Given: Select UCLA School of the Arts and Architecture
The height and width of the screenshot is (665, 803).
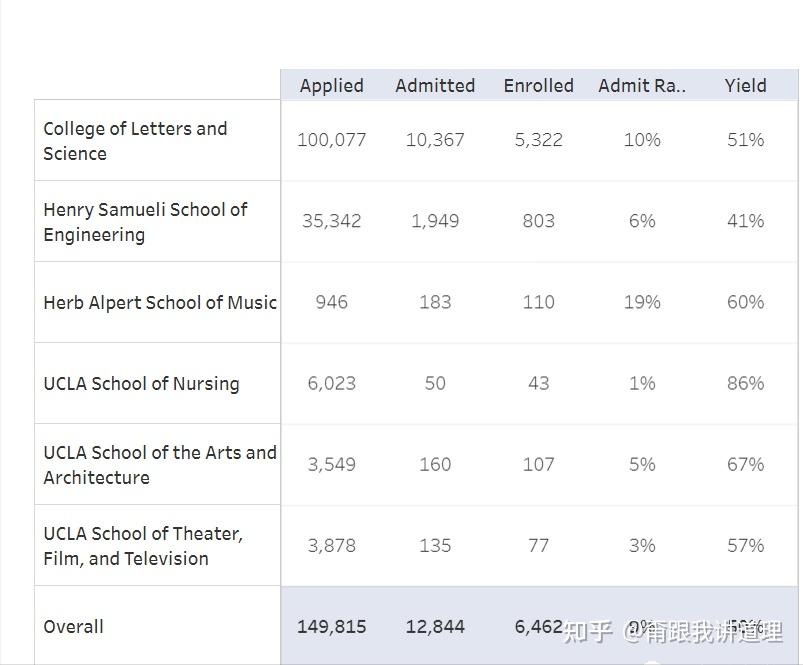Looking at the screenshot, I should [x=159, y=465].
